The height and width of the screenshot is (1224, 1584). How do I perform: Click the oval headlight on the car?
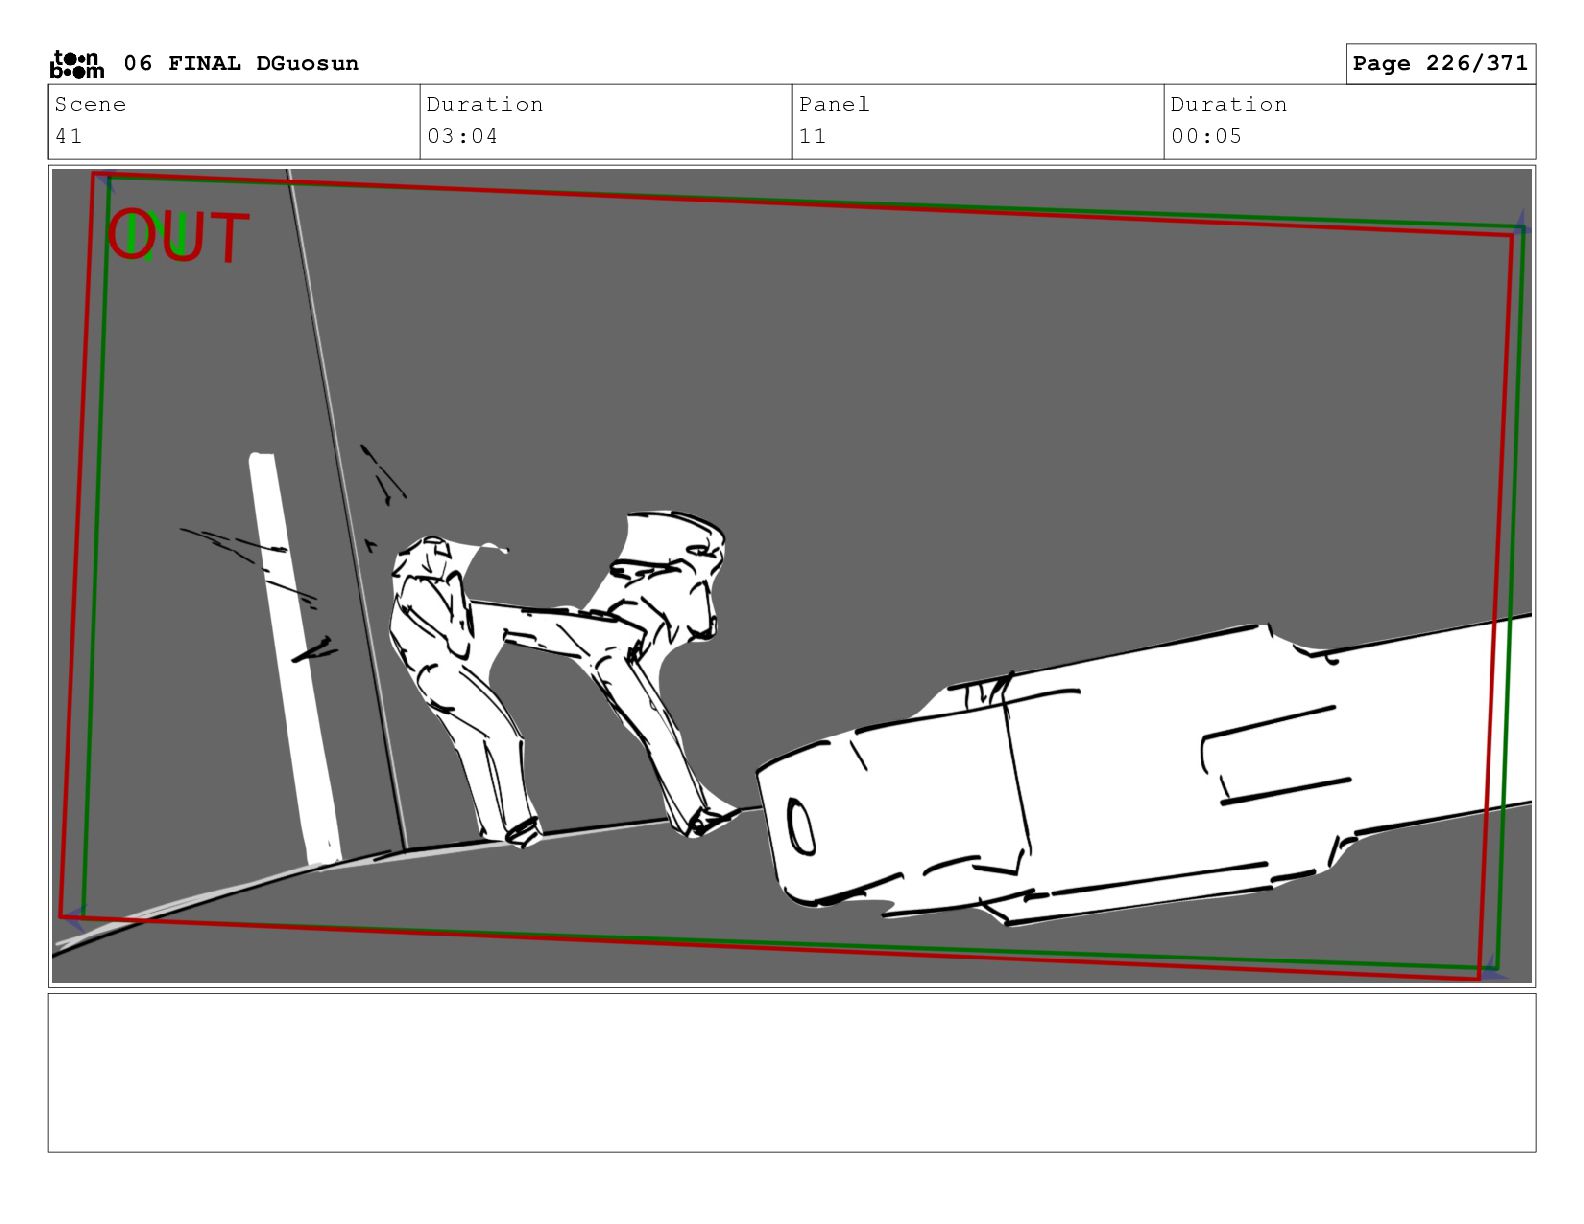(x=801, y=826)
